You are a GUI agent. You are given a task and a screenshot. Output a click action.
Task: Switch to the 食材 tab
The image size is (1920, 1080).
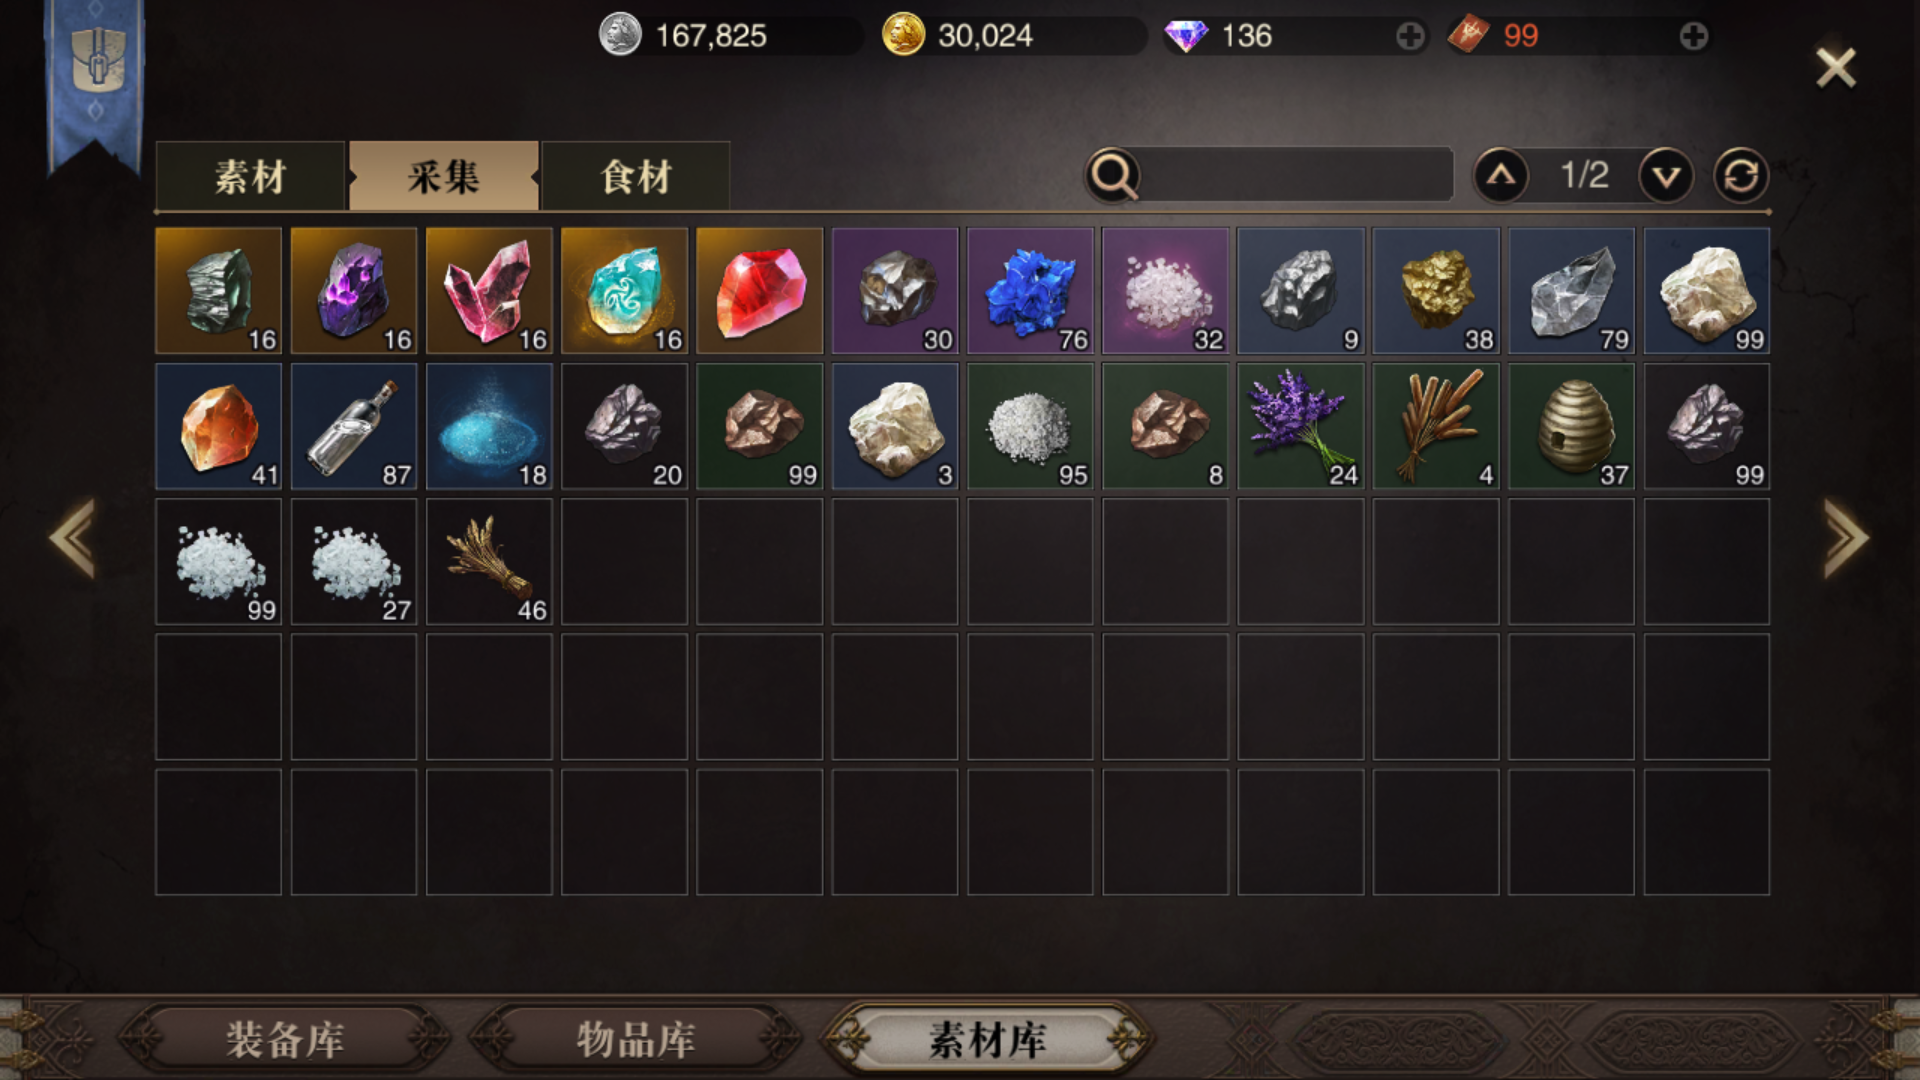point(636,177)
